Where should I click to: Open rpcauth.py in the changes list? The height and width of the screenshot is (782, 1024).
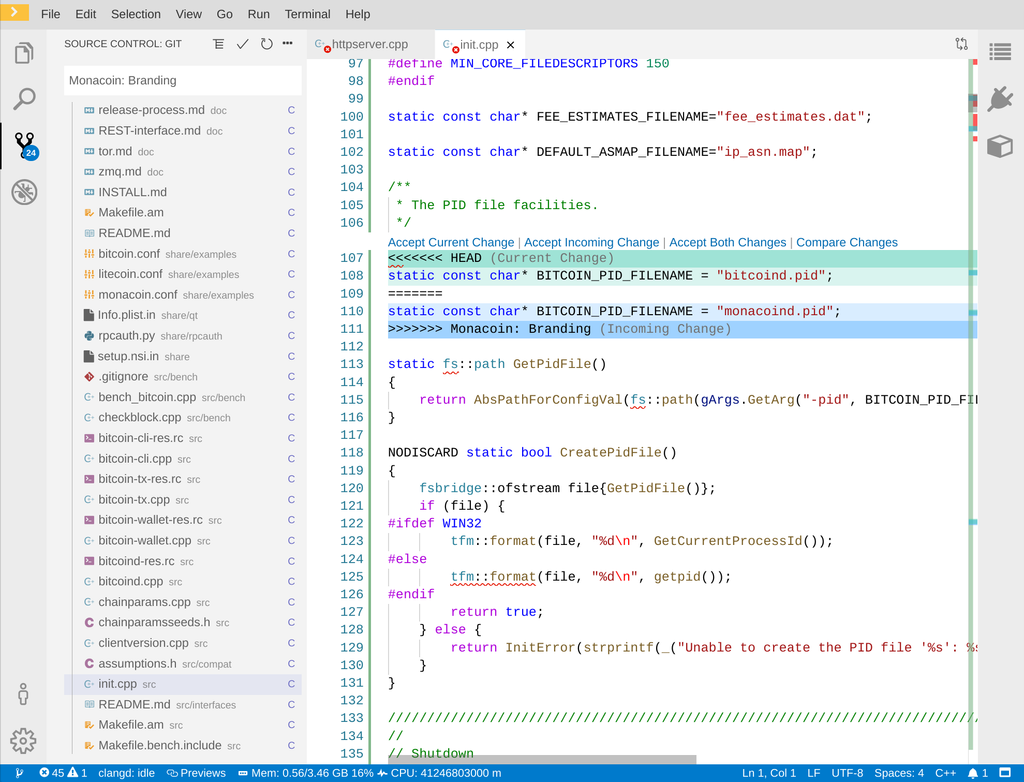click(x=183, y=336)
